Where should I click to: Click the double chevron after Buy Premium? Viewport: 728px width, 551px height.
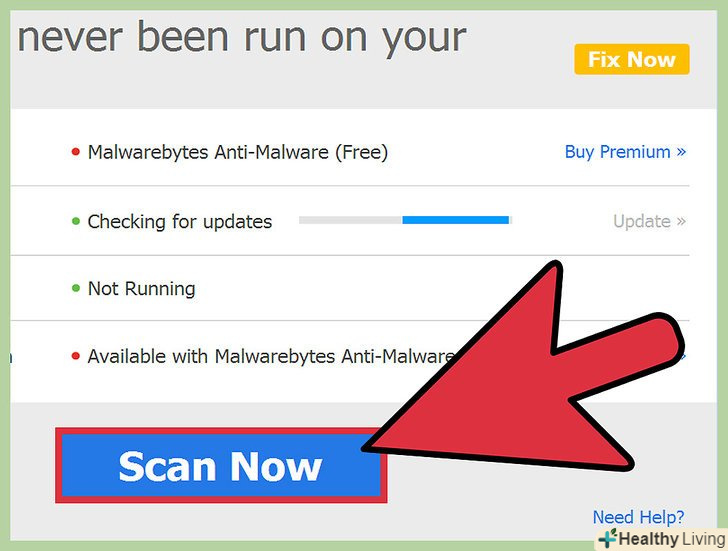coord(681,152)
